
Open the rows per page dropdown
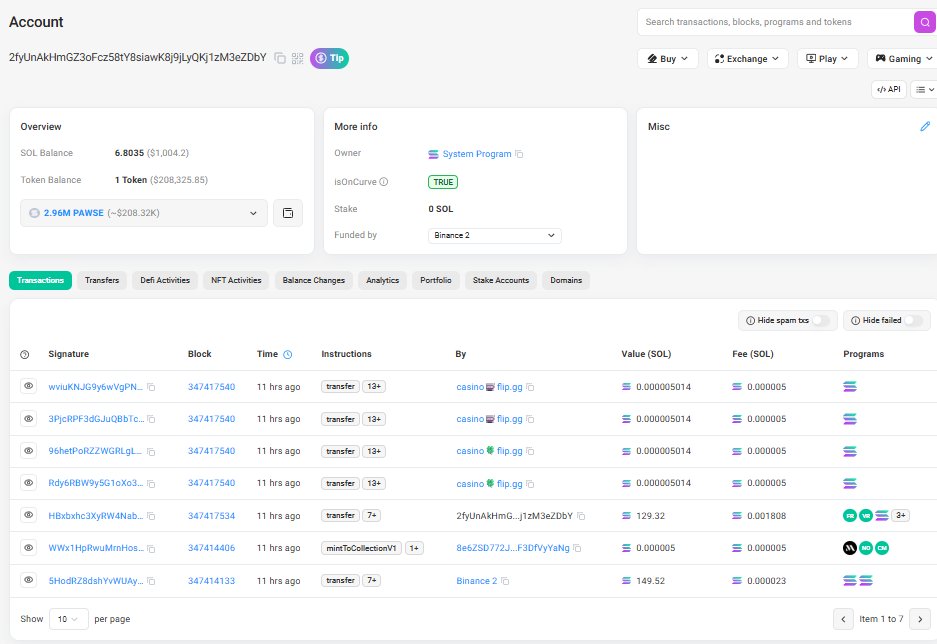point(69,619)
